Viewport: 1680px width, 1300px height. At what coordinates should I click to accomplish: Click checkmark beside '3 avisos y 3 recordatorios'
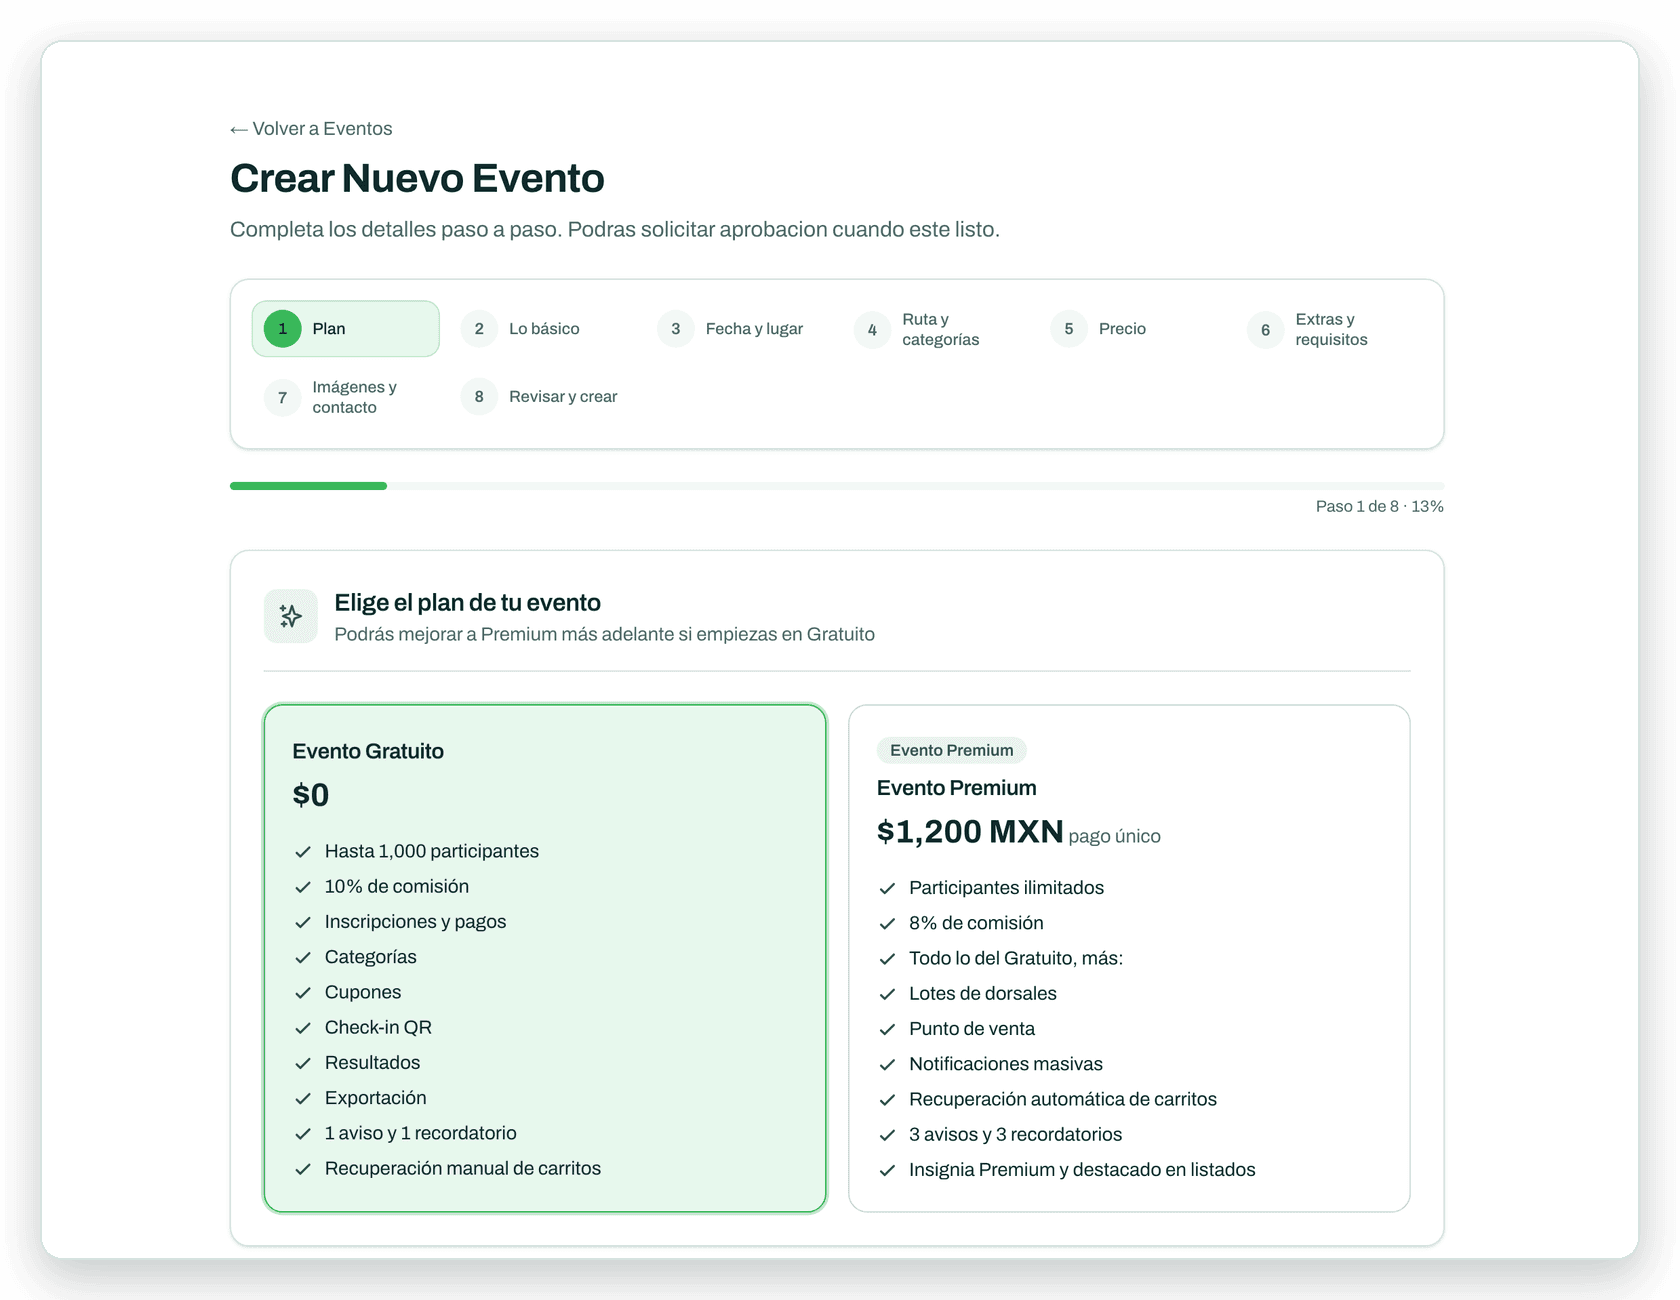click(887, 1135)
